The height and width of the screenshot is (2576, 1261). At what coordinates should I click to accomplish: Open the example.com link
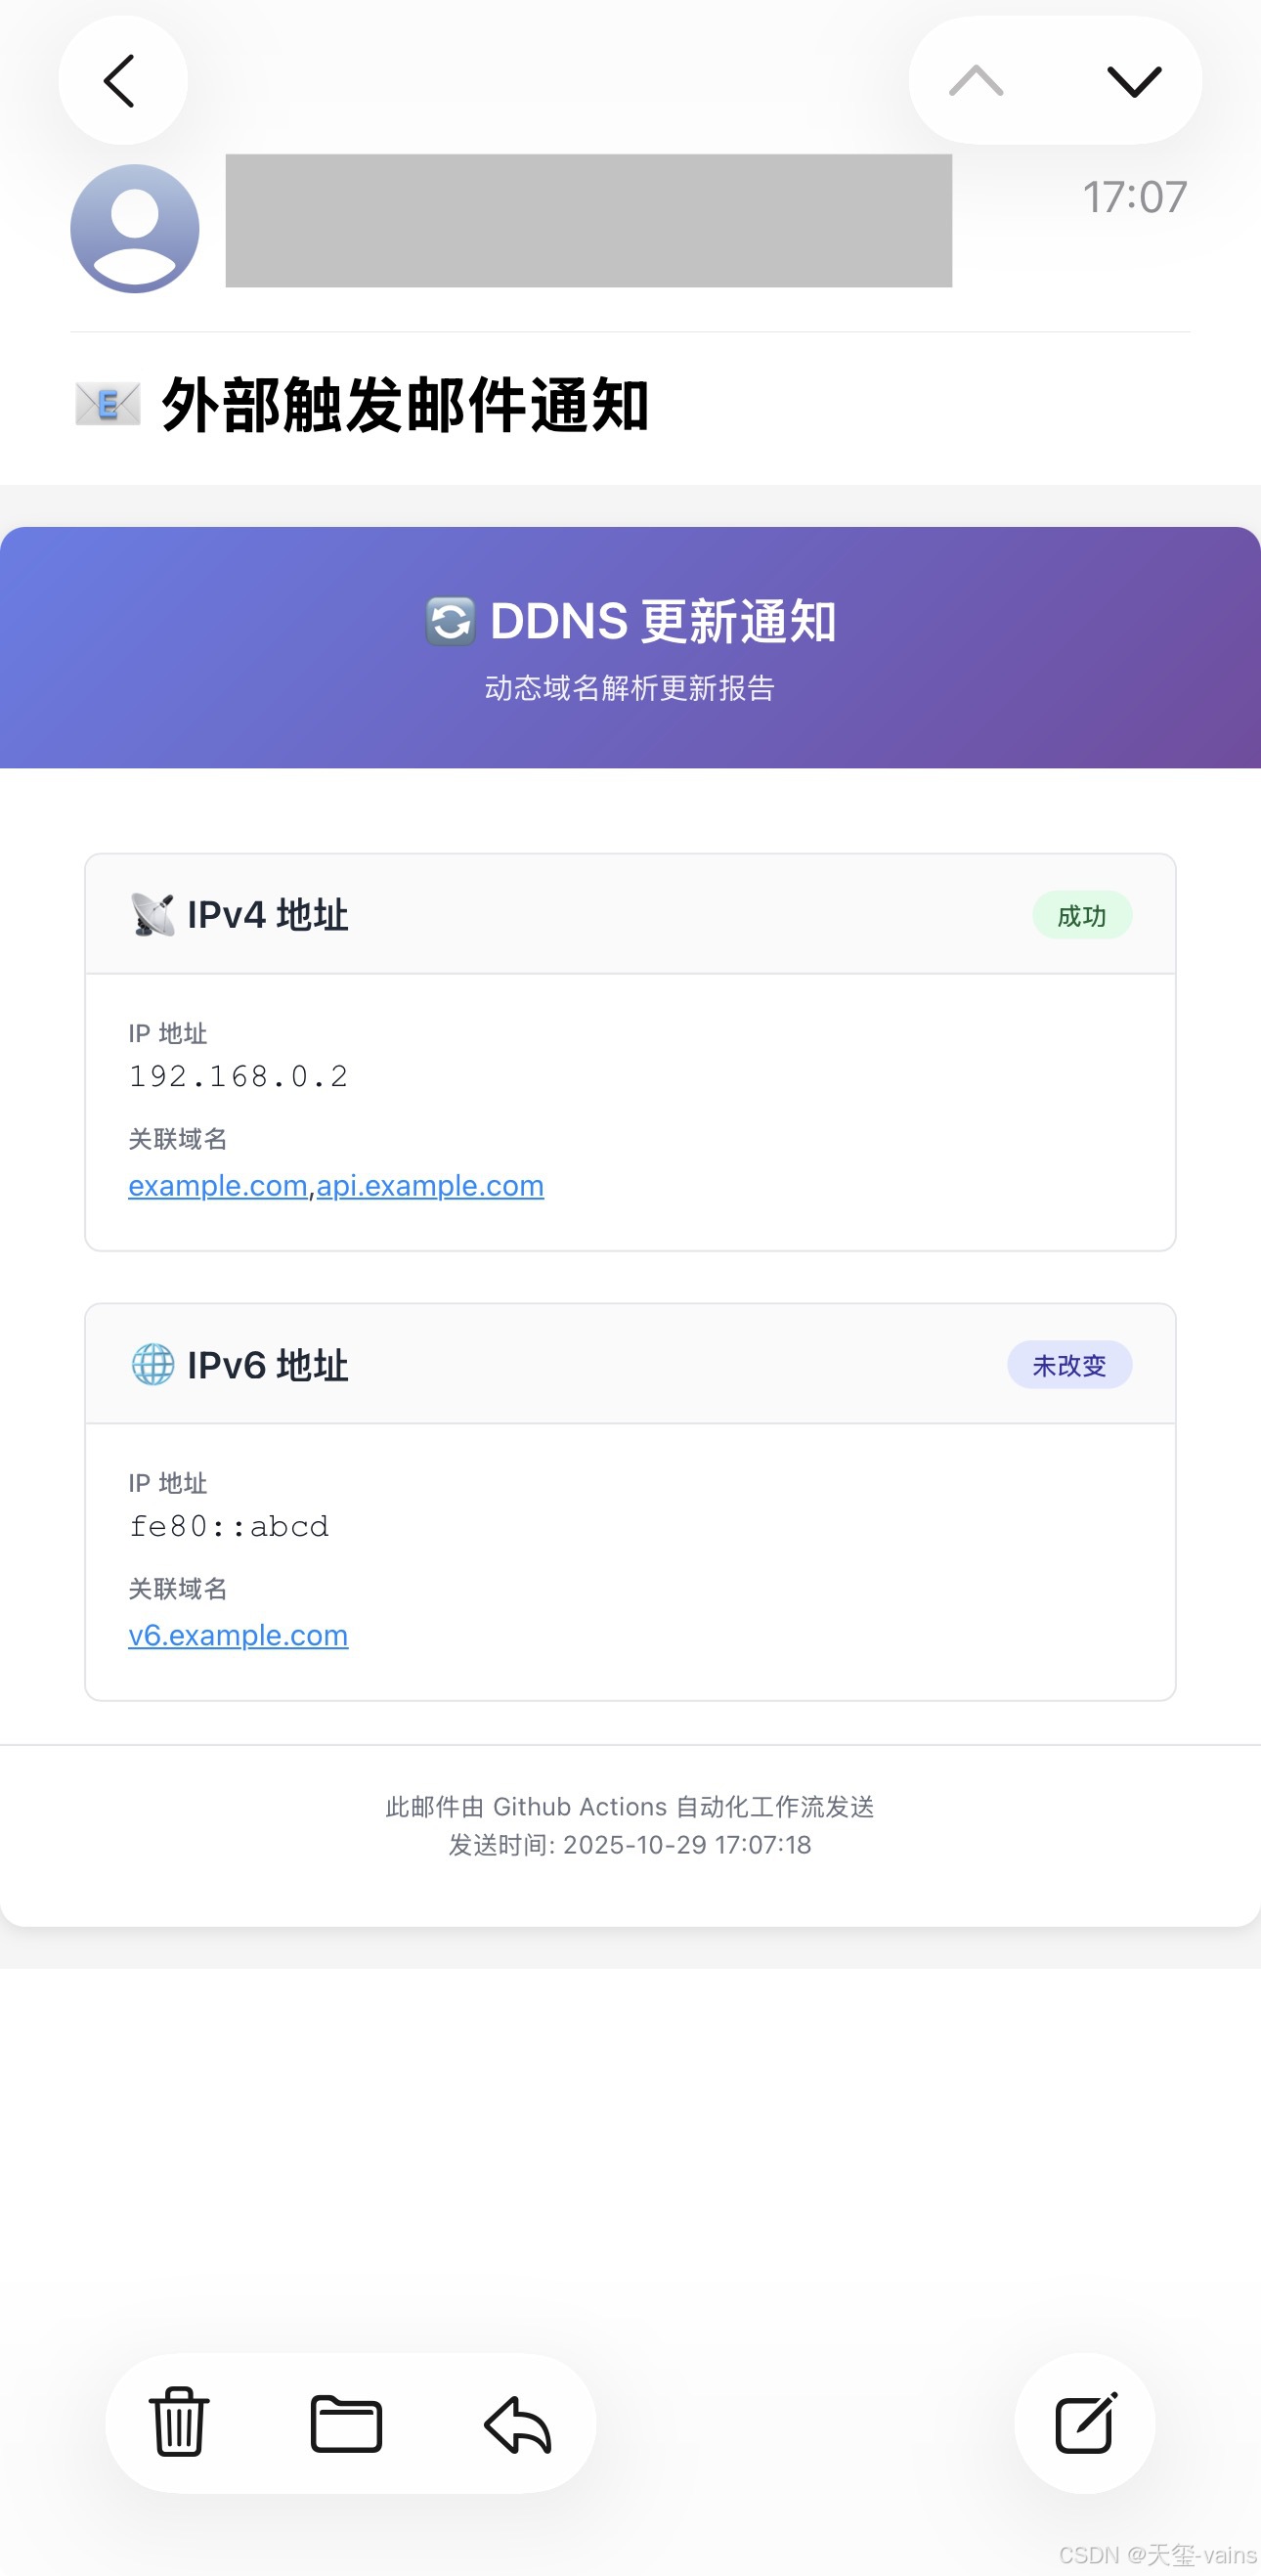tap(217, 1185)
